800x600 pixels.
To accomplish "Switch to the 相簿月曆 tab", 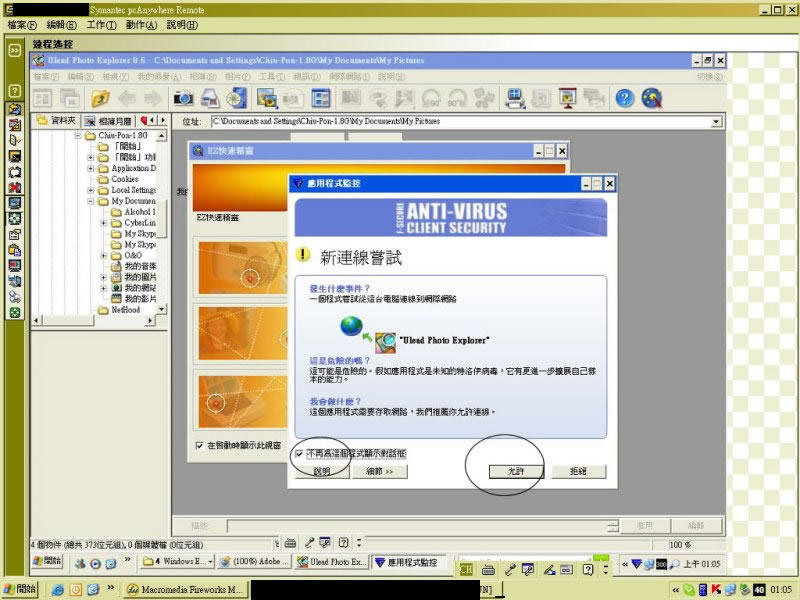I will (109, 121).
